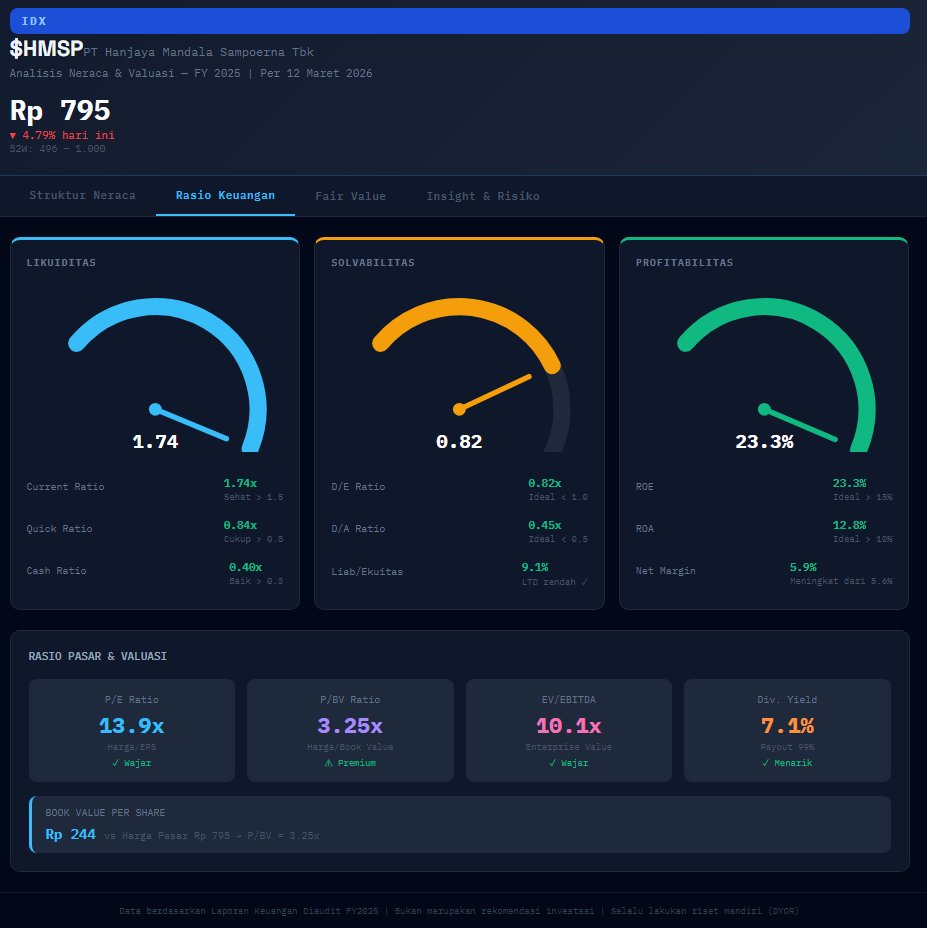
Task: Open the P/BV Ratio card
Action: pos(350,730)
